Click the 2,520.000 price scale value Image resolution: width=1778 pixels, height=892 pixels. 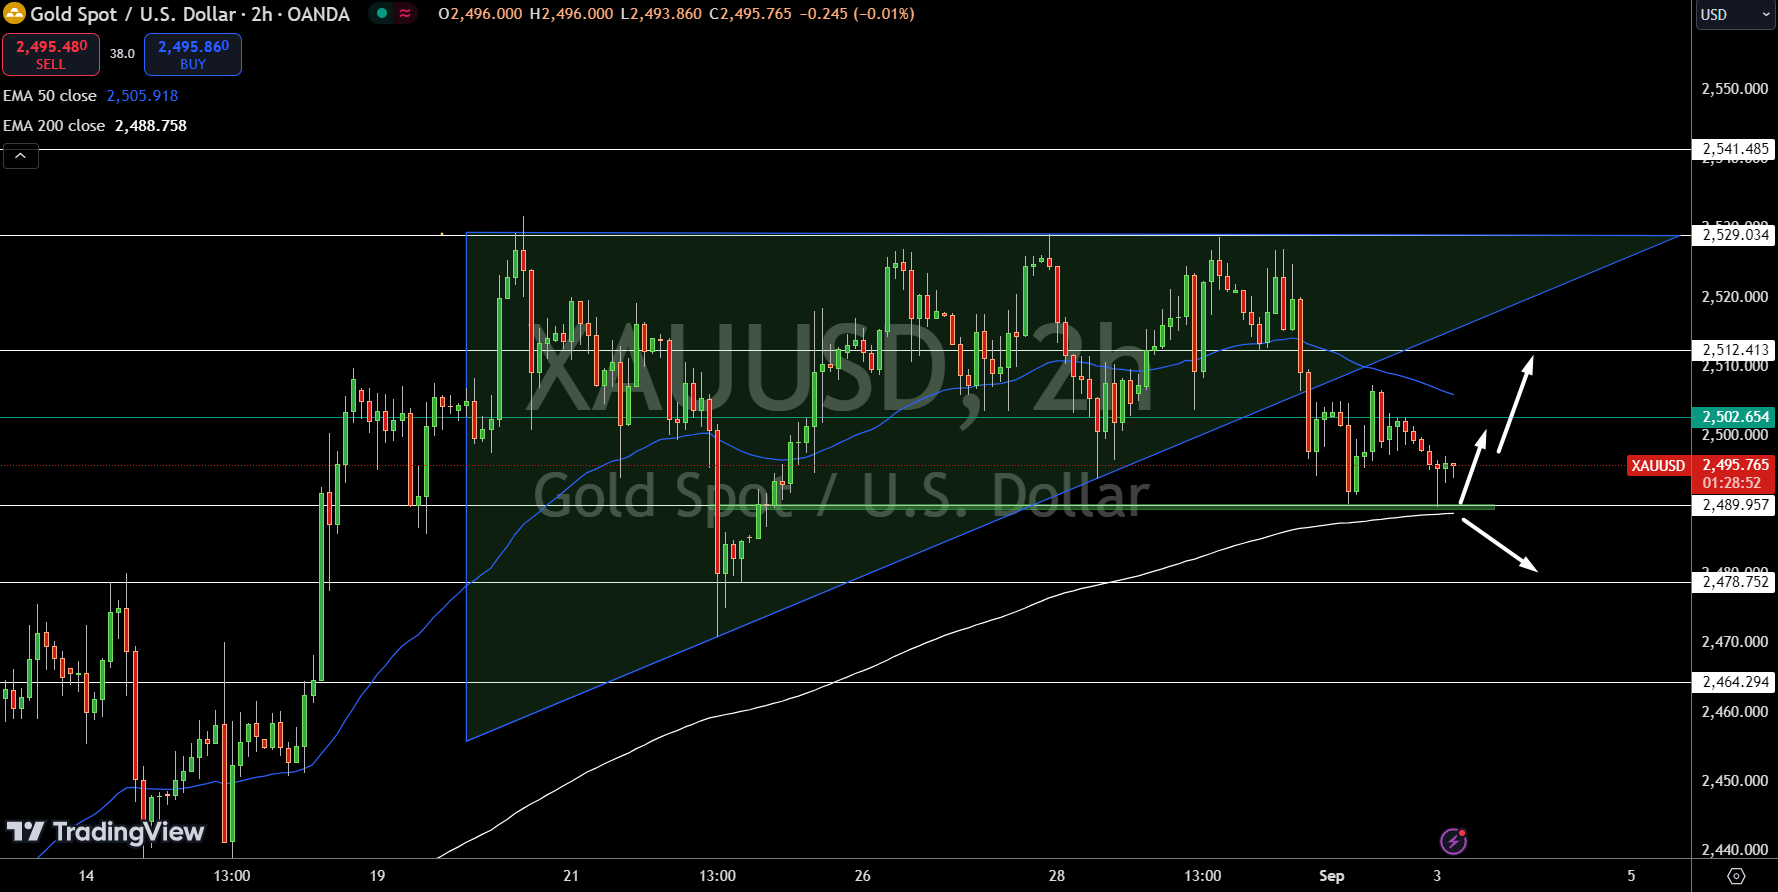[1735, 297]
